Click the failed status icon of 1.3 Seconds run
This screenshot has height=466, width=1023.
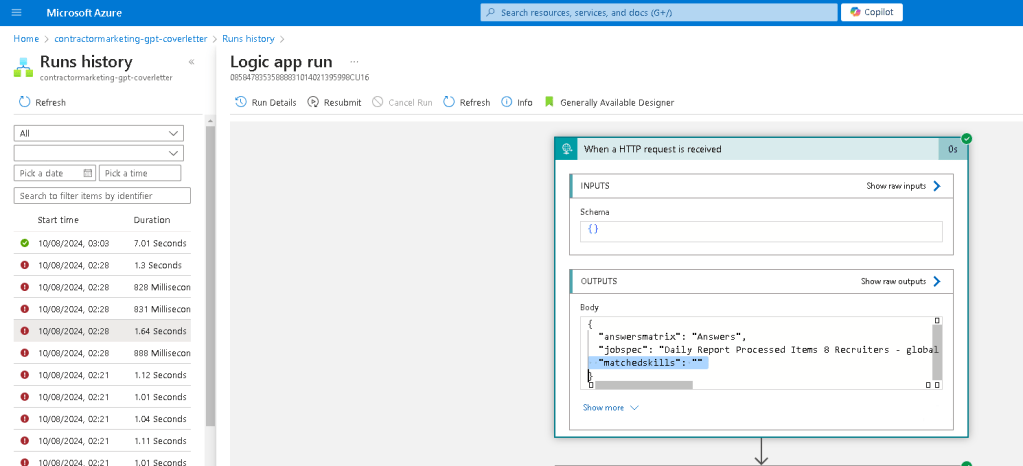click(x=25, y=266)
